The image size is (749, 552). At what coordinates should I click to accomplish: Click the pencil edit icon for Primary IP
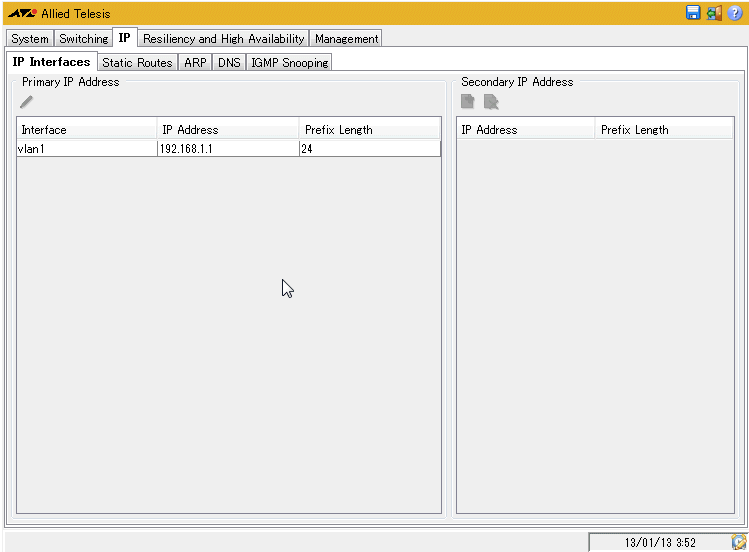[27, 102]
